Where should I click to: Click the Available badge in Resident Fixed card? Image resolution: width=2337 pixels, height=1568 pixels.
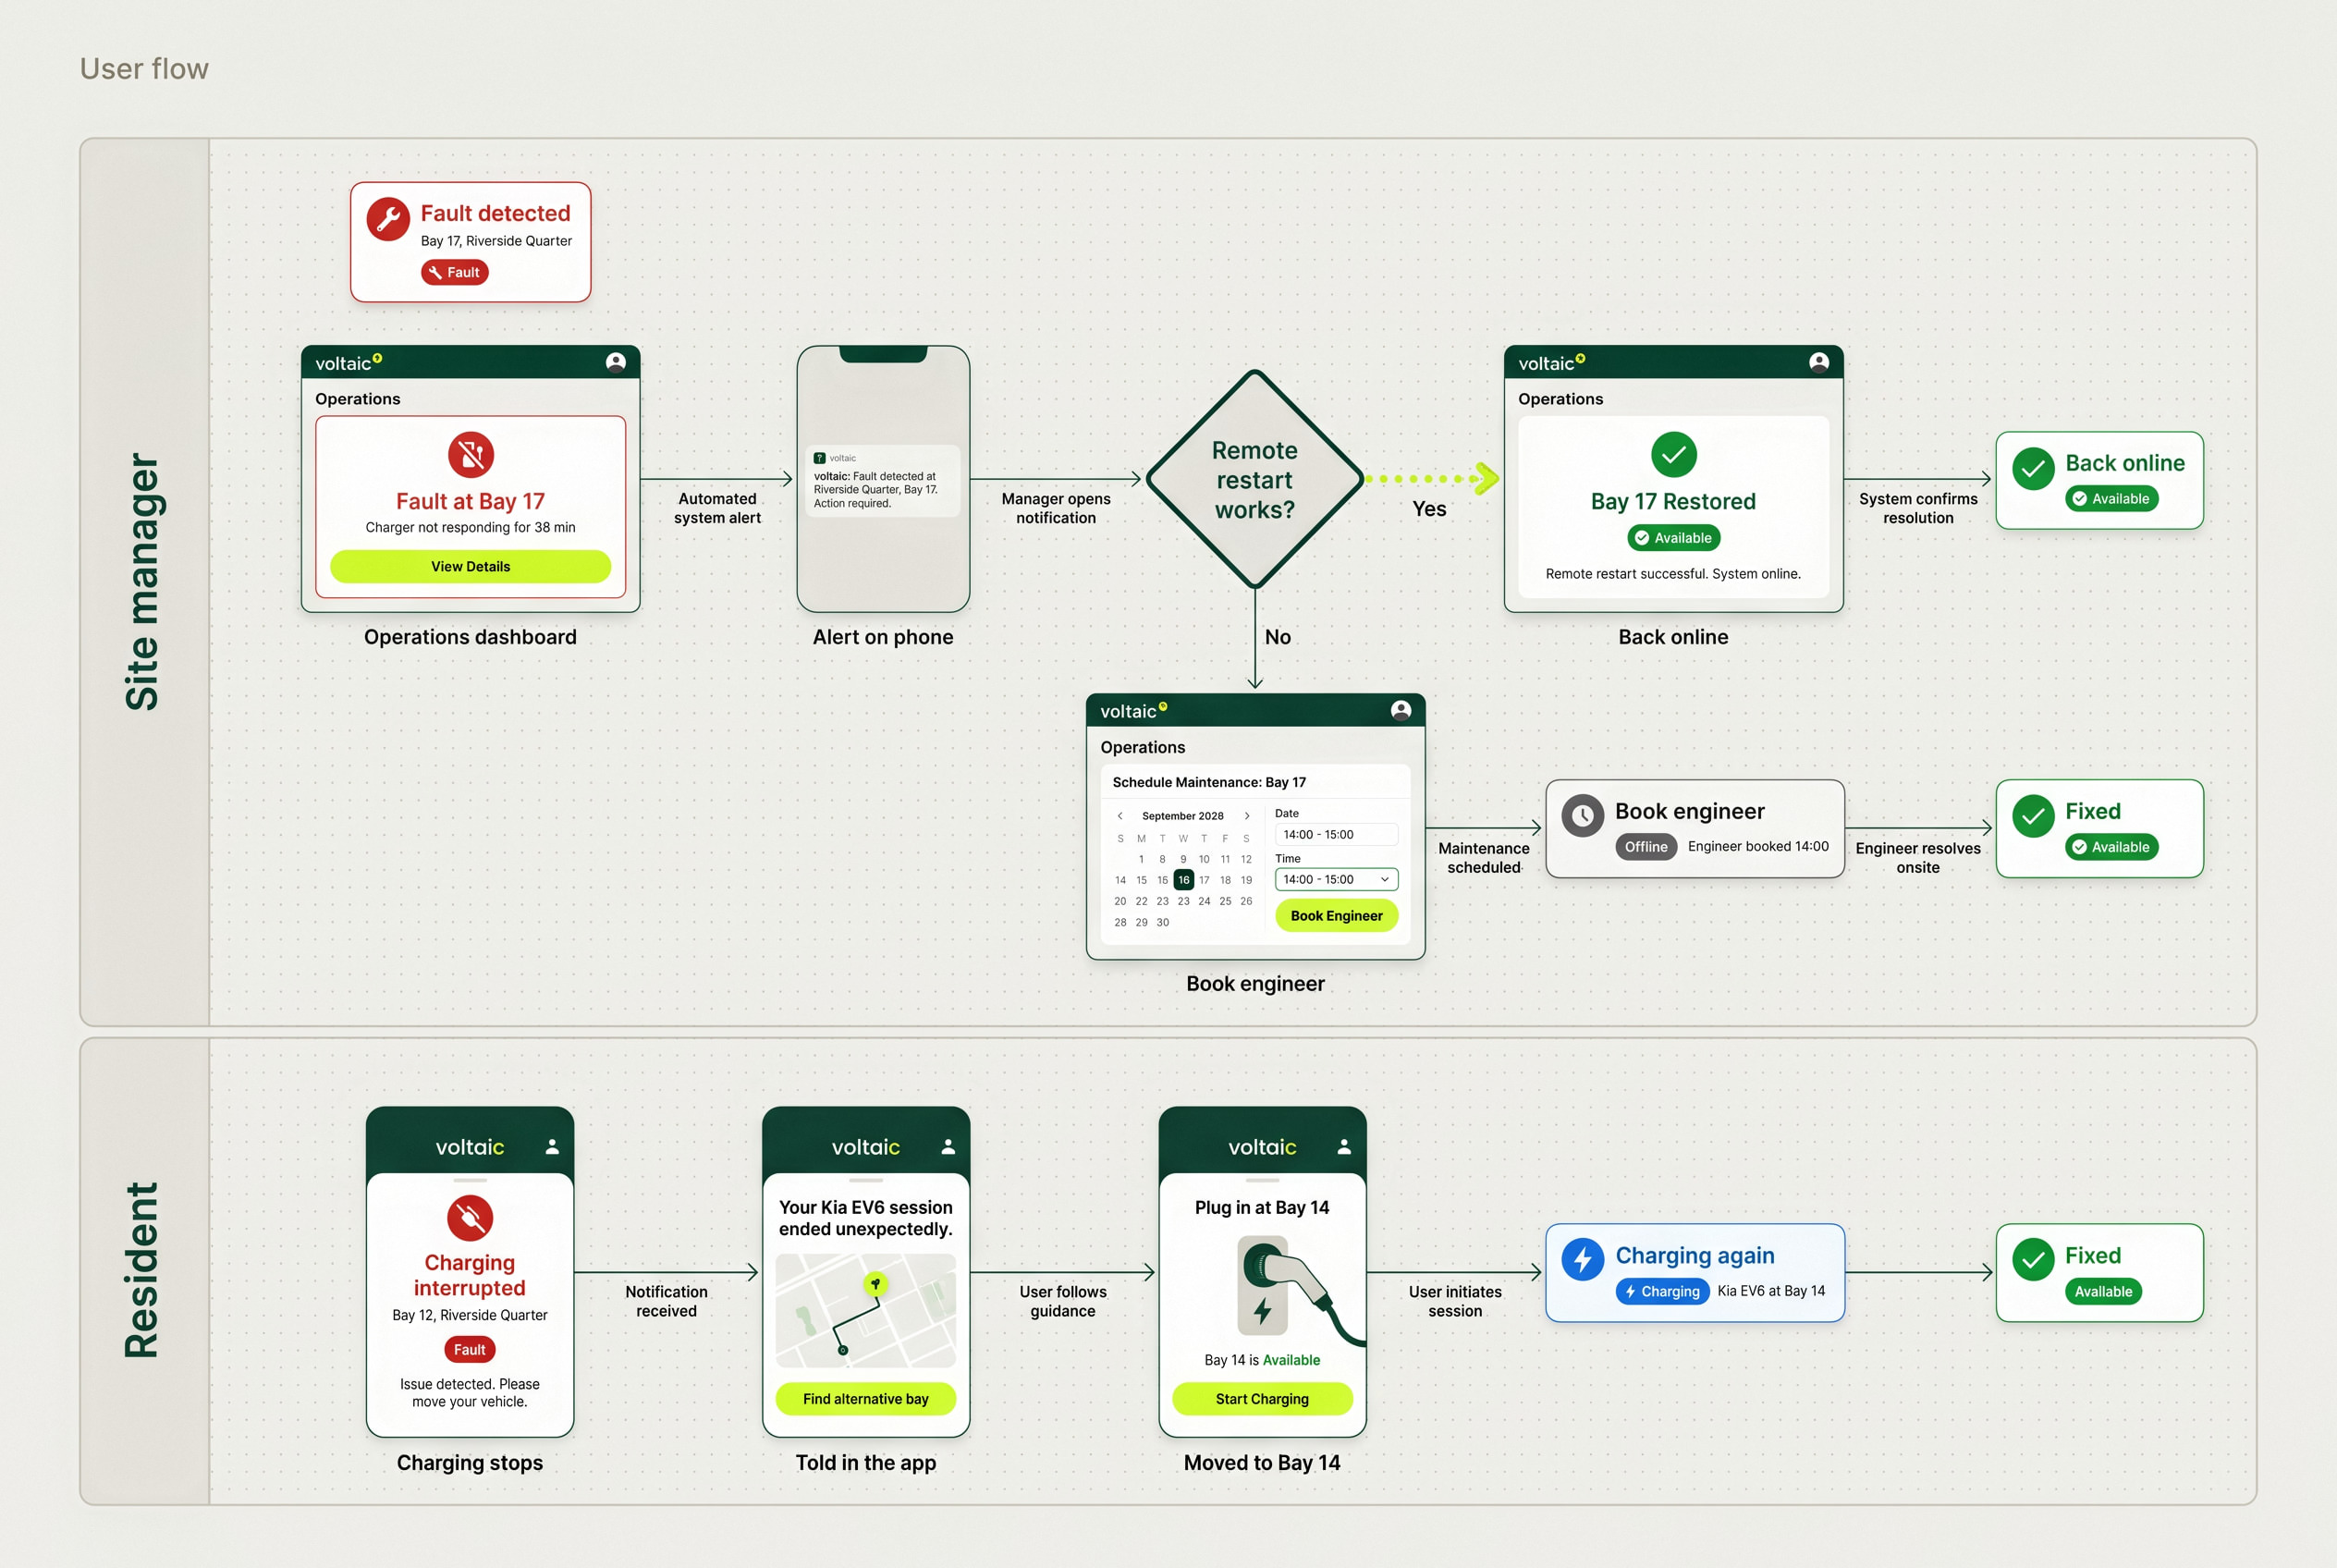click(x=2103, y=1291)
